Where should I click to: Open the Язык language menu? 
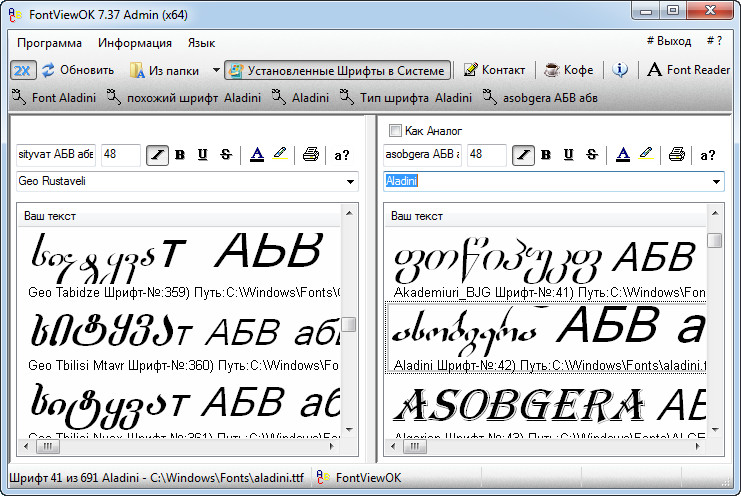[201, 43]
